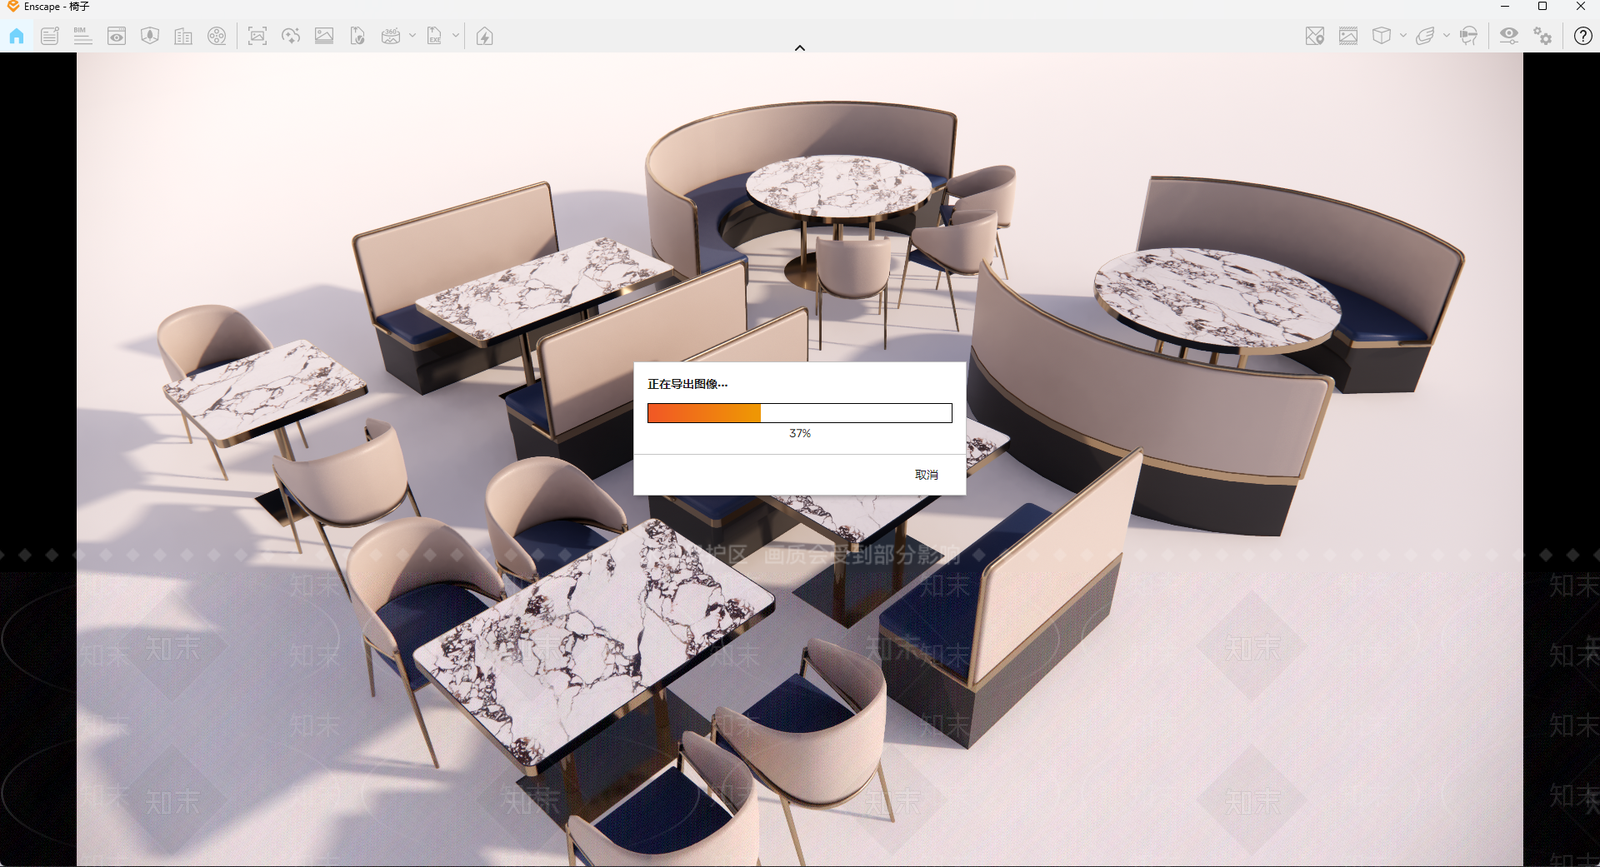This screenshot has width=1600, height=867.
Task: Click the export file with checkmark icon
Action: [357, 36]
